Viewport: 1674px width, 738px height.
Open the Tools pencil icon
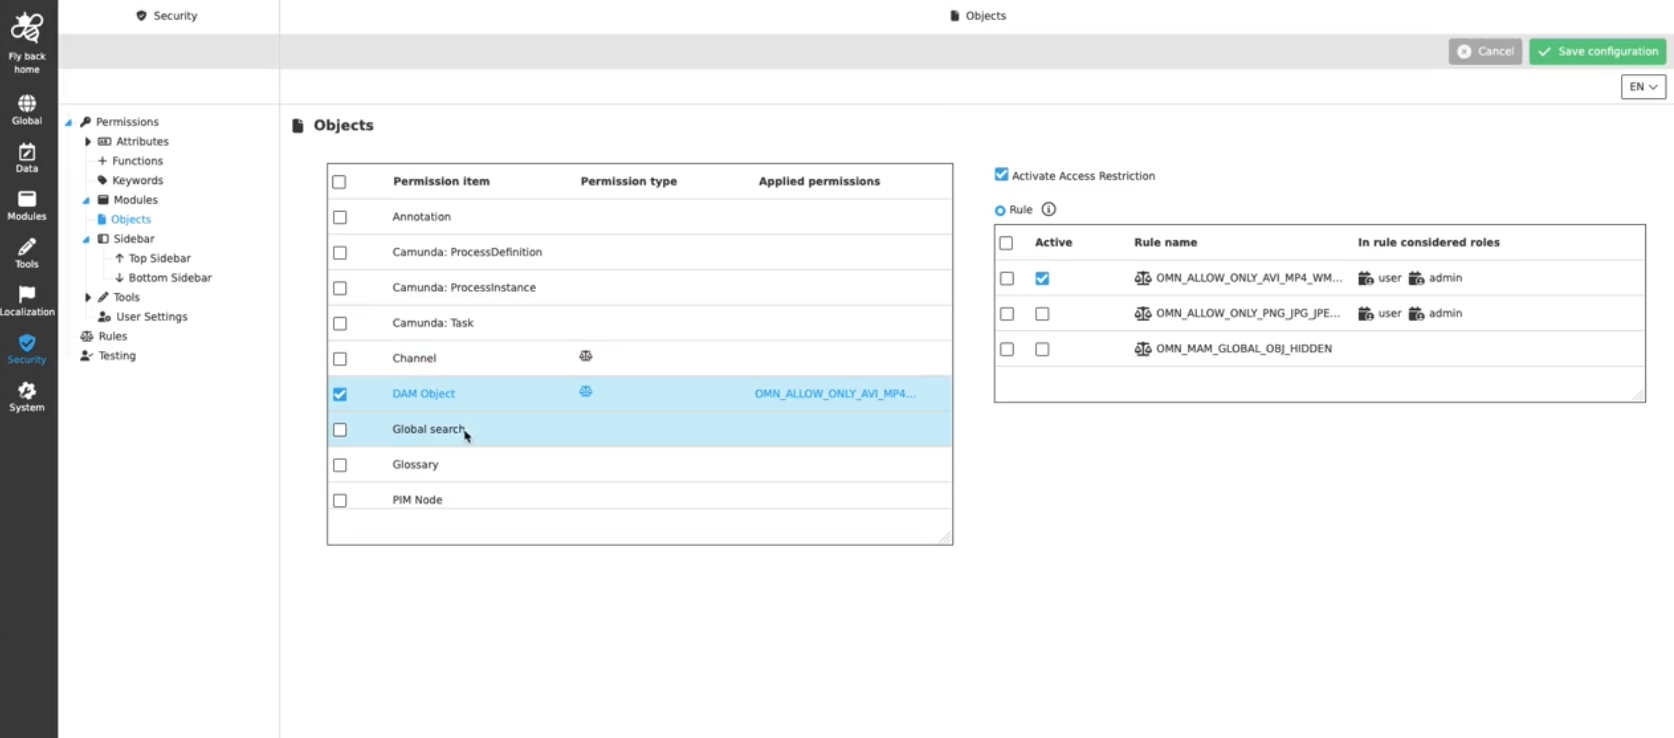[x=27, y=248]
